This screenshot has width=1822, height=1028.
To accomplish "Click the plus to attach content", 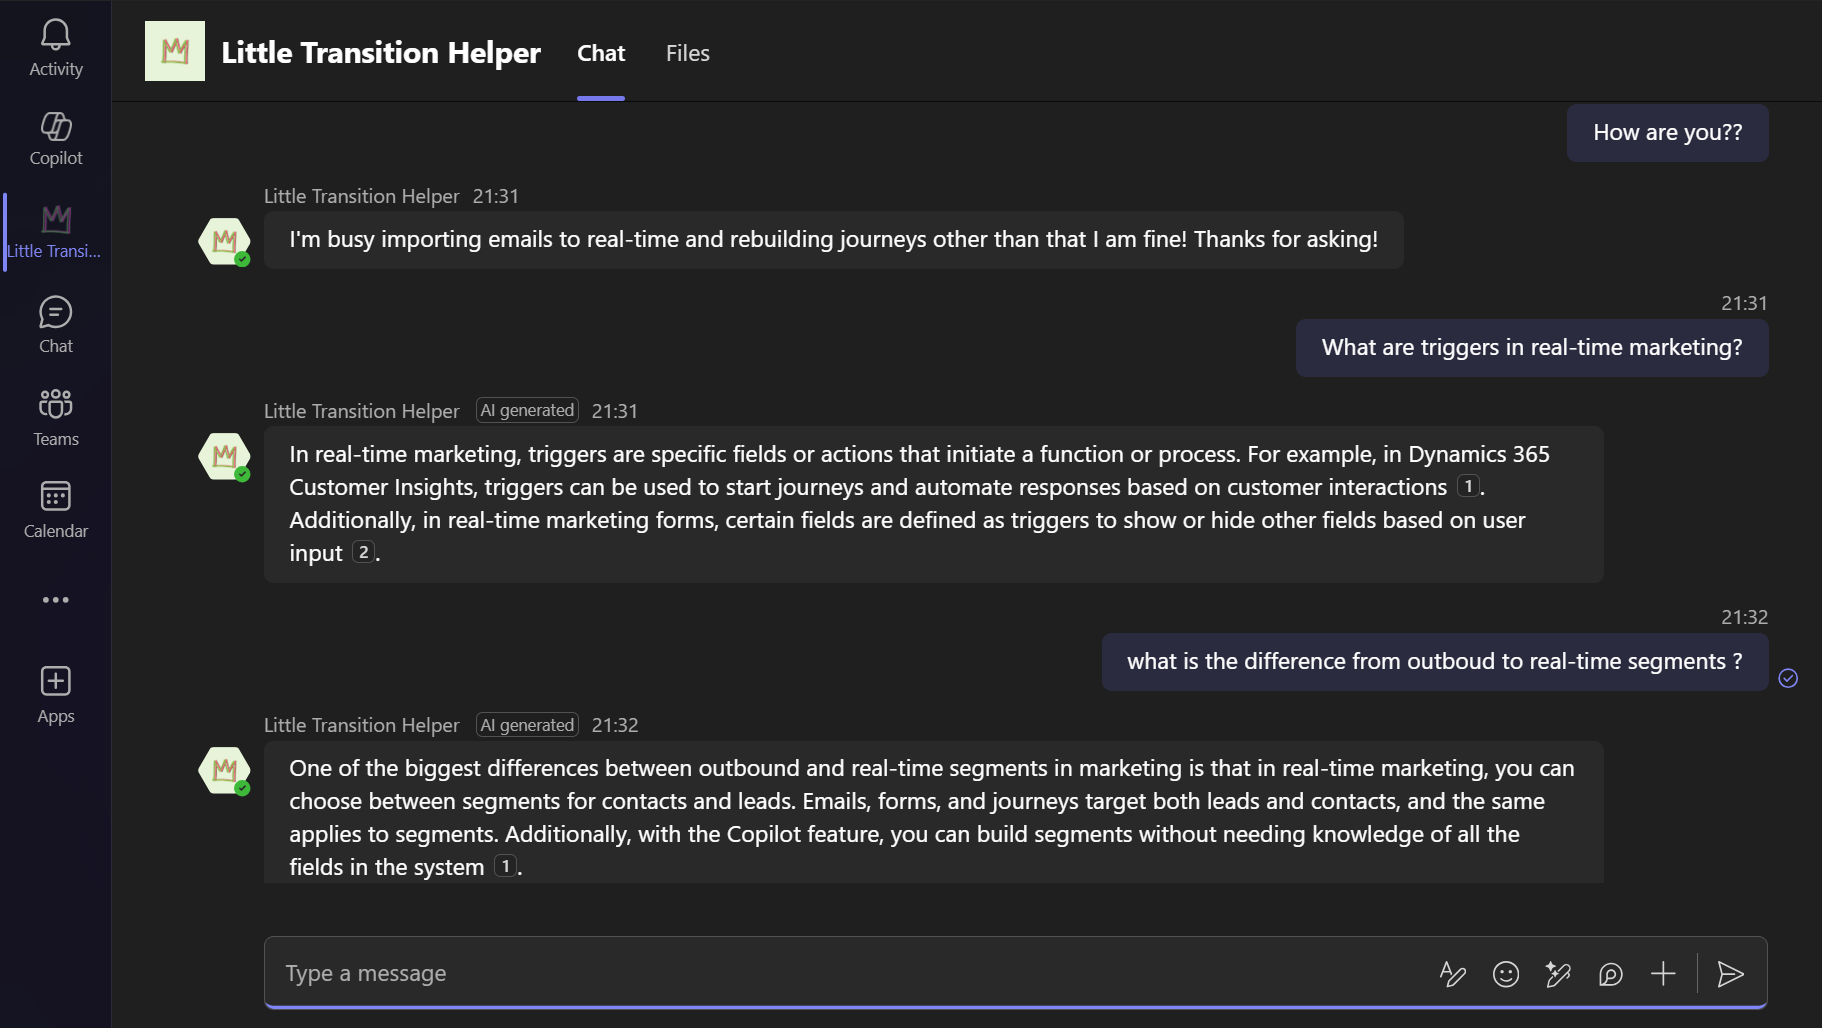I will click(x=1662, y=973).
